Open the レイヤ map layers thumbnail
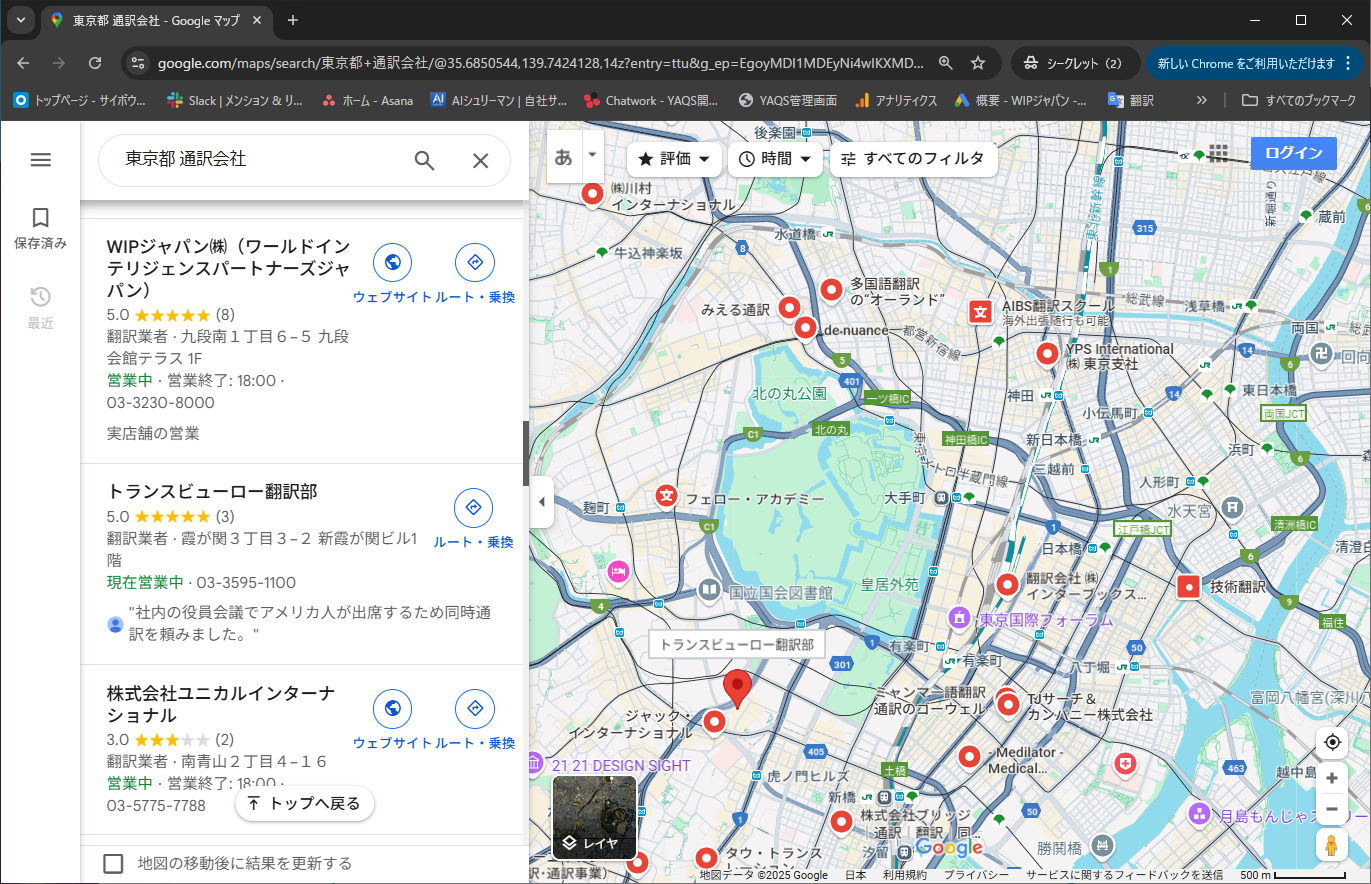The image size is (1371, 884). [594, 818]
